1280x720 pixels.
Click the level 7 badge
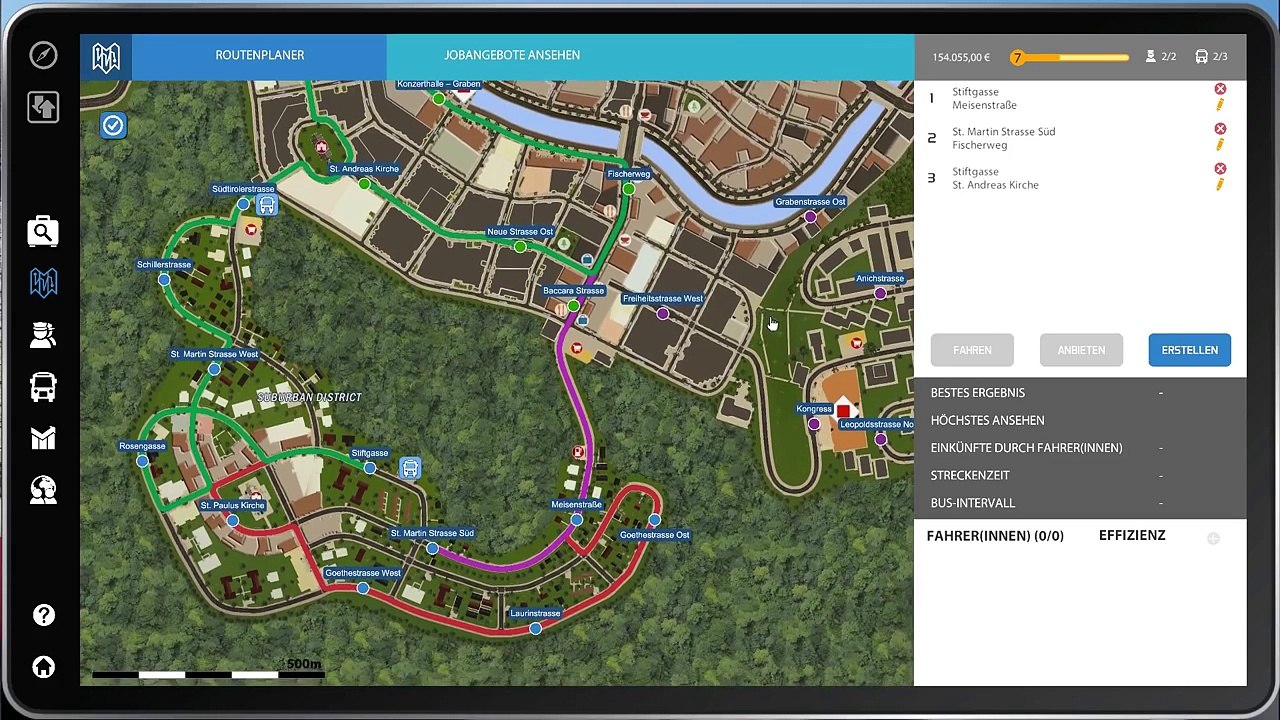[x=1017, y=57]
